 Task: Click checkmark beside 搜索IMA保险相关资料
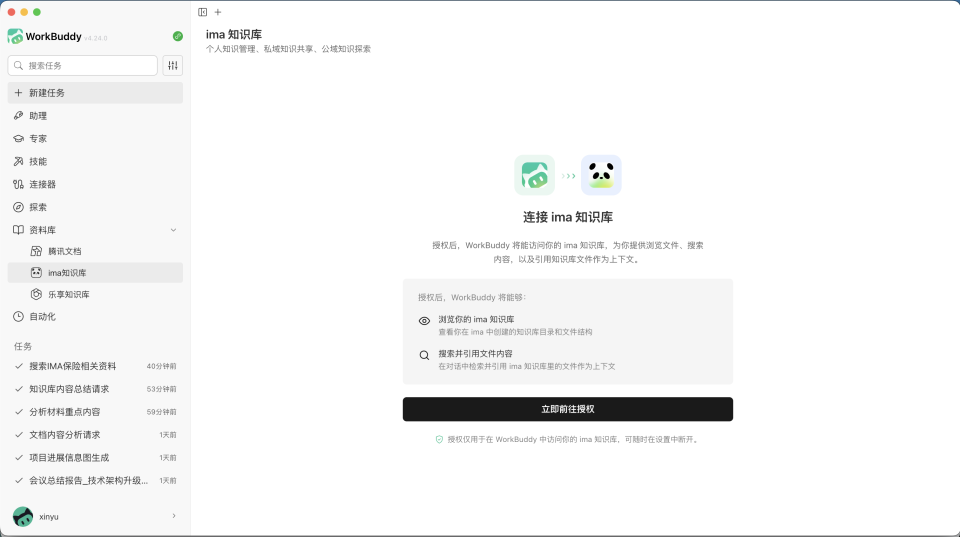[x=18, y=366]
